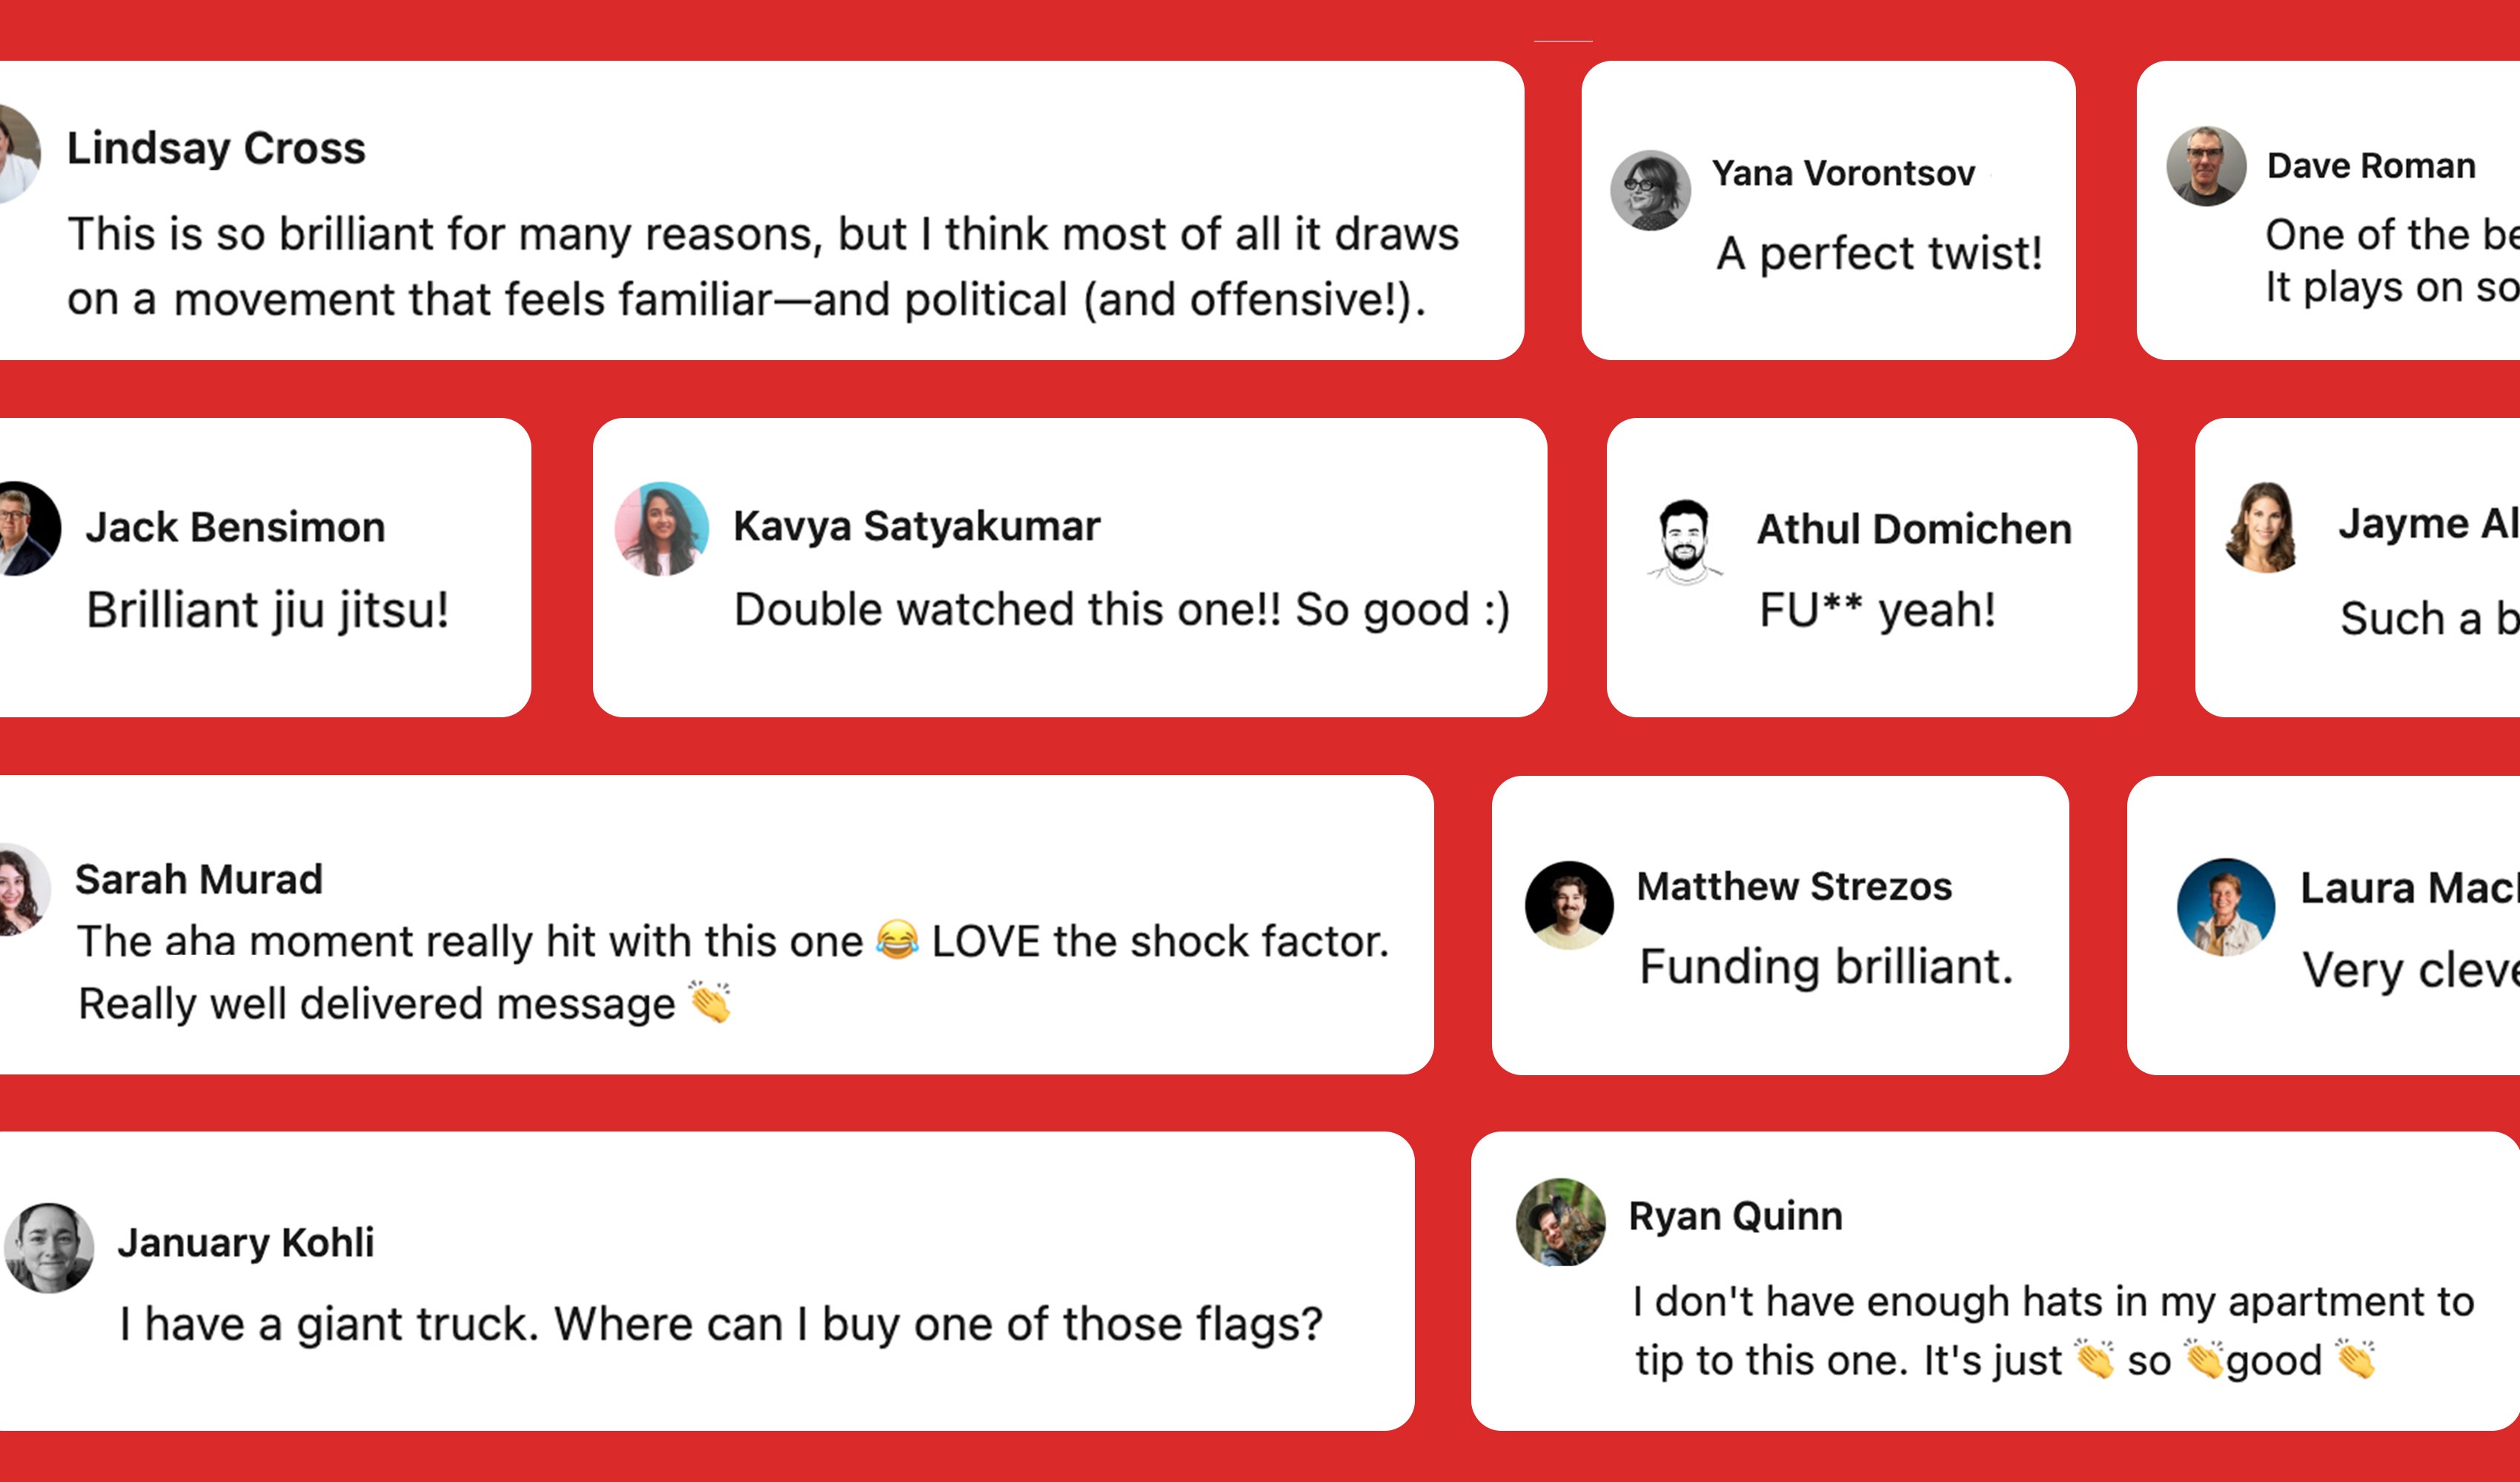
Task: Click the Sarah Murad commenter name
Action: [199, 880]
